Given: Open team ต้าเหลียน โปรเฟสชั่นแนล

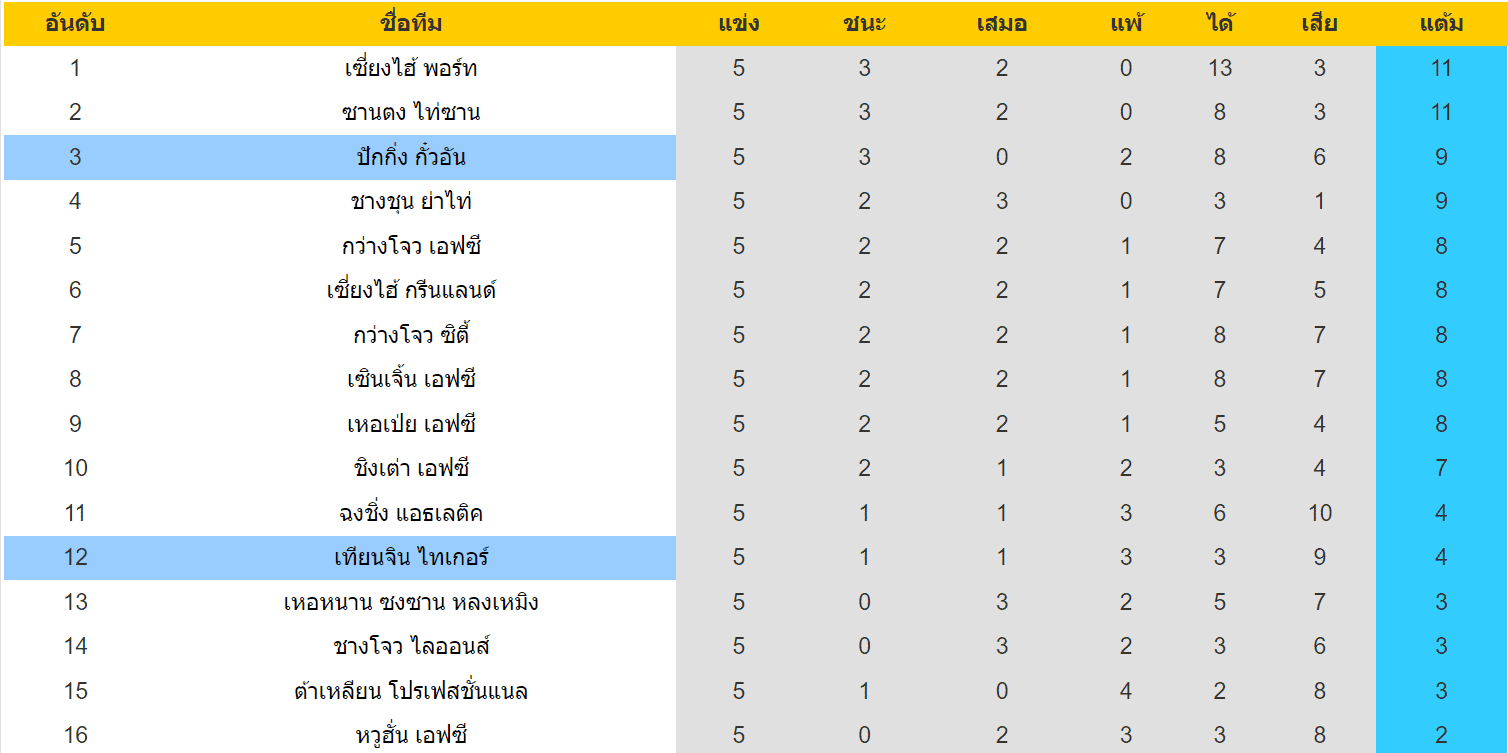Looking at the screenshot, I should (411, 691).
